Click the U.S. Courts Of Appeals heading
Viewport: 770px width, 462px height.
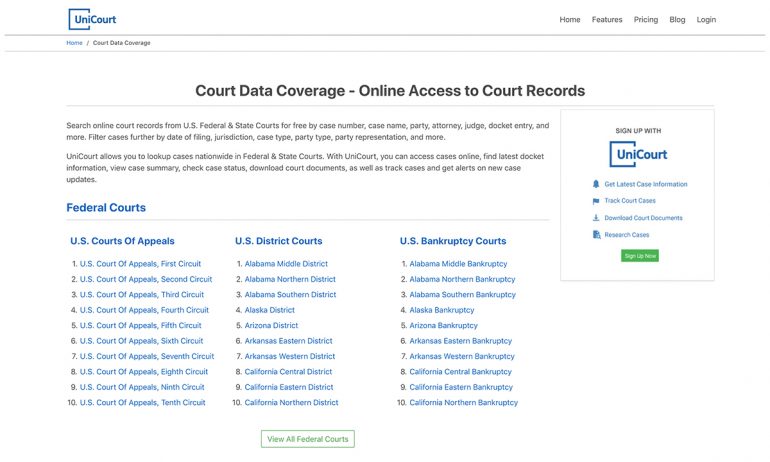point(122,241)
